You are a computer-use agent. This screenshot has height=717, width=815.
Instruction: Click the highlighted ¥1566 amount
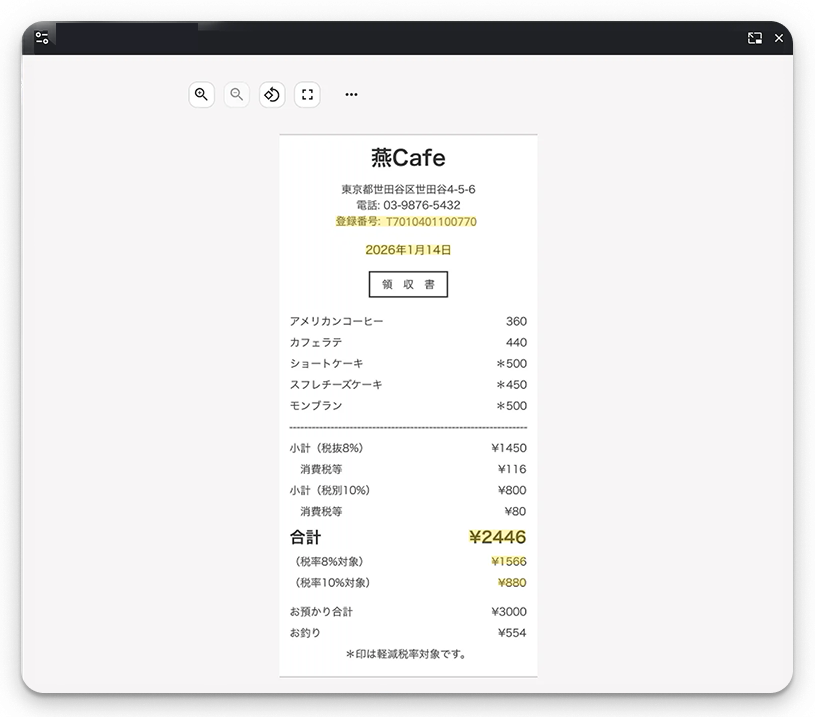point(509,562)
